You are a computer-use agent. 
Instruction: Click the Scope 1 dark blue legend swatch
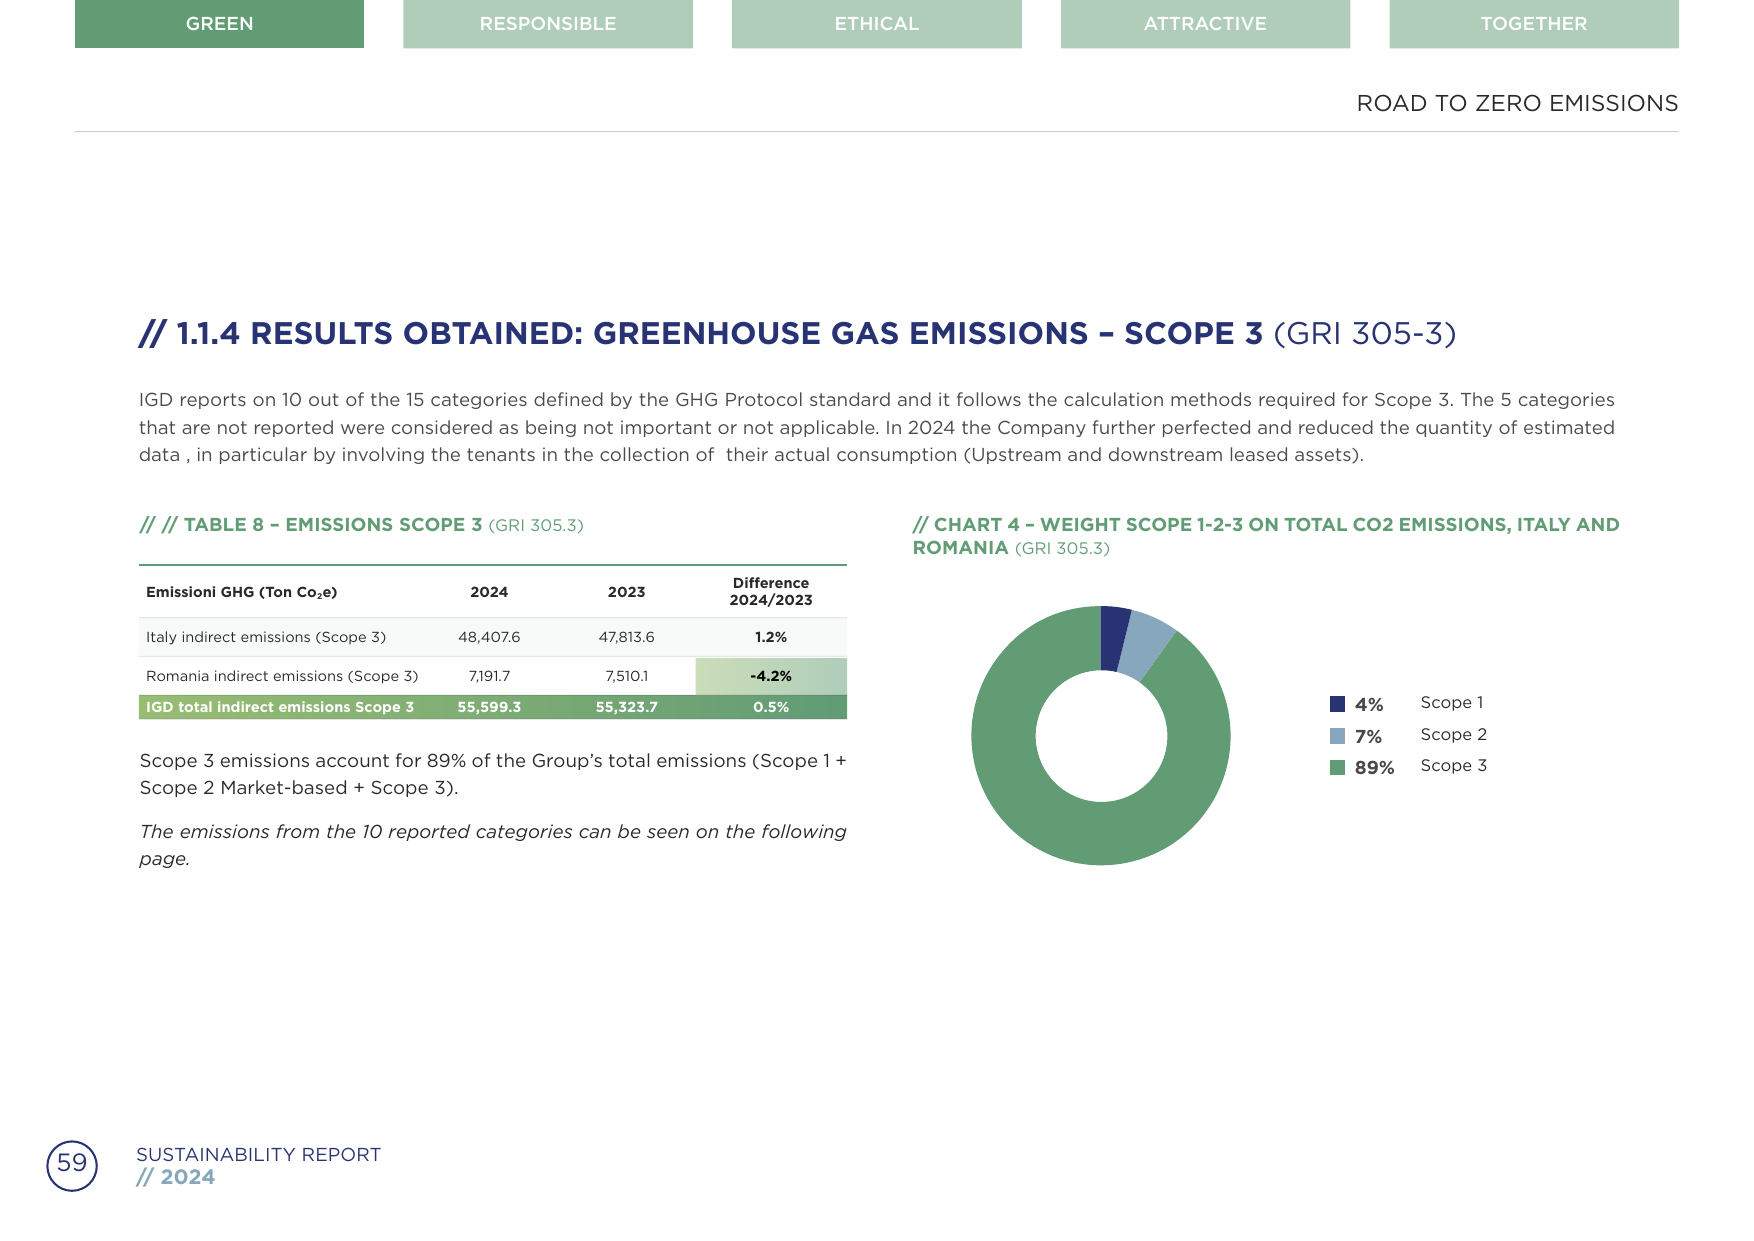(1337, 704)
